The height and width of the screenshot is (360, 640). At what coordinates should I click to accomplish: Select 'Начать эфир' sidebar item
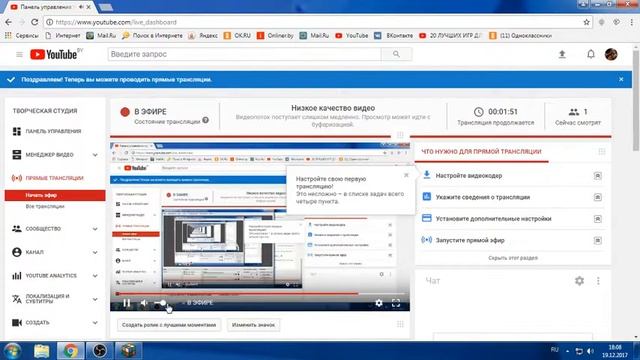point(55,195)
